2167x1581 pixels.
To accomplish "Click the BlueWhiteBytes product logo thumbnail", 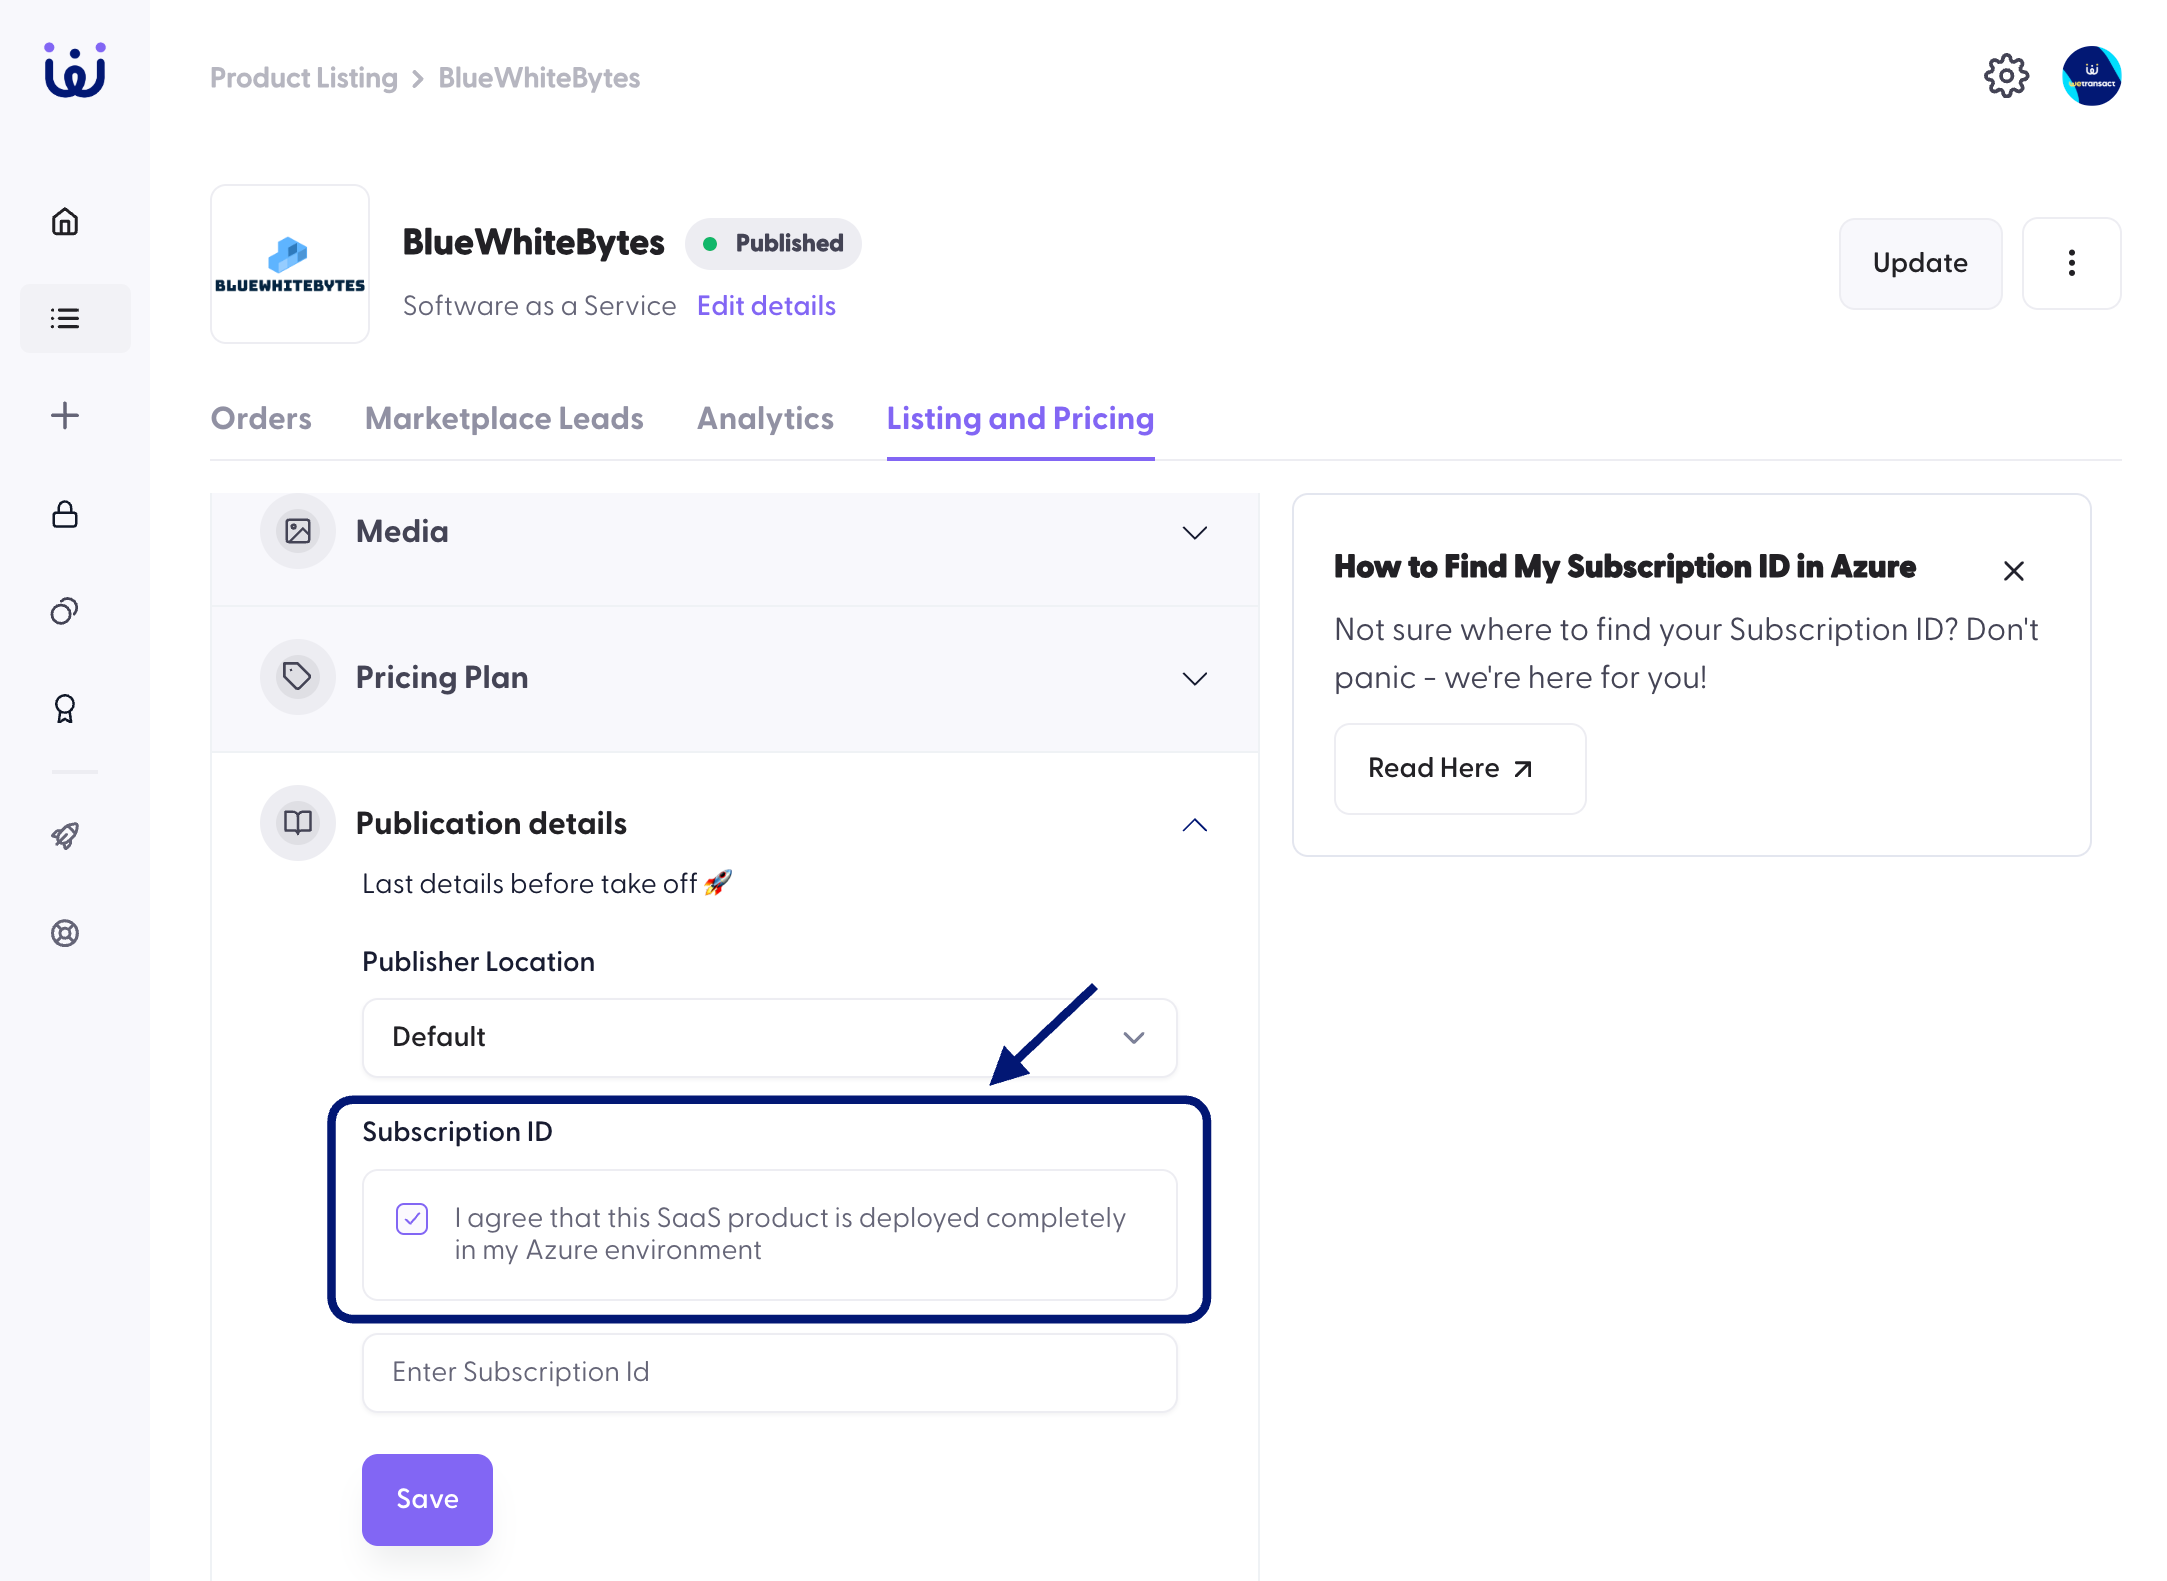I will click(x=290, y=264).
